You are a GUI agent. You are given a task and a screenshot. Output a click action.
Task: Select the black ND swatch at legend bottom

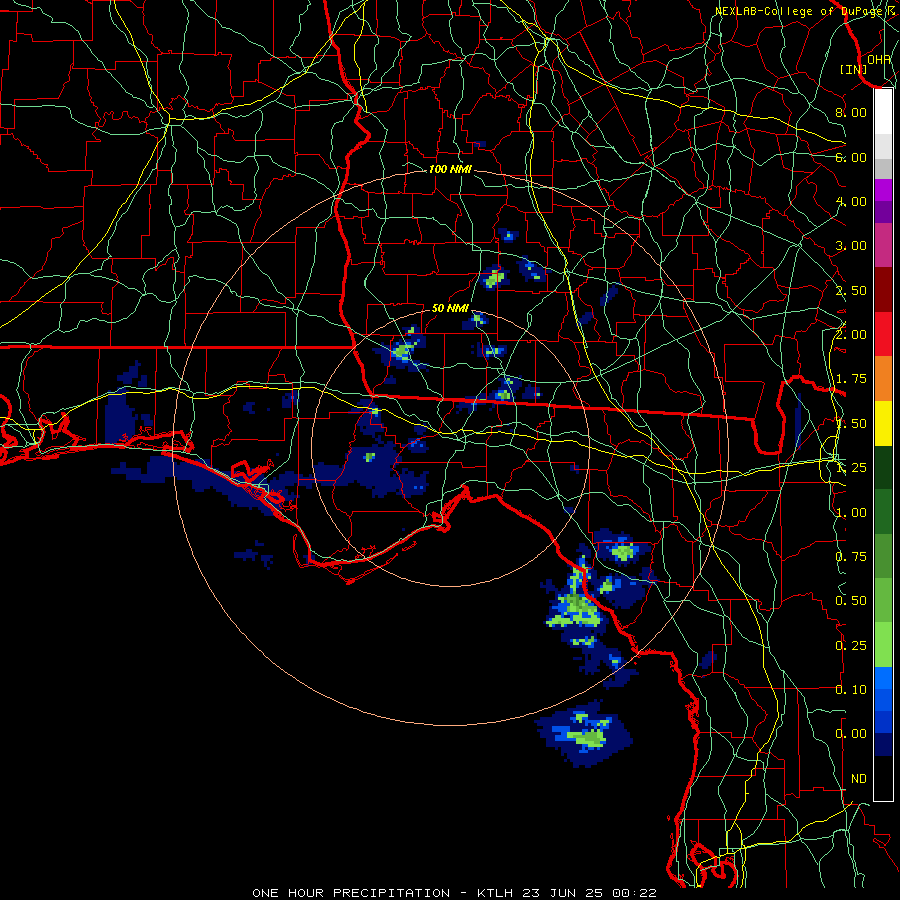(883, 778)
